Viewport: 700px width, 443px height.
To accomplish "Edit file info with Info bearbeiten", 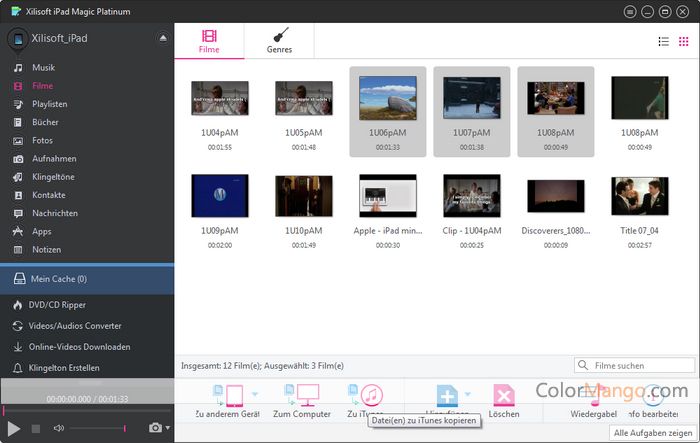I will click(653, 401).
